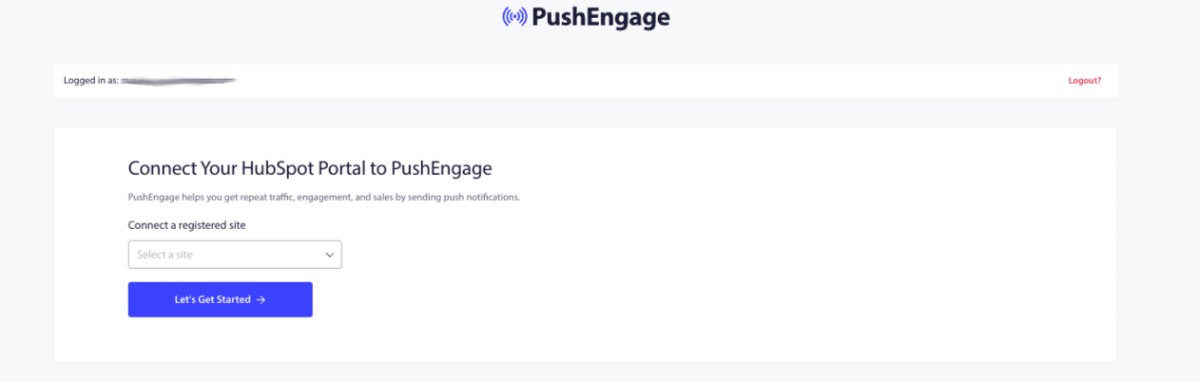Viewport: 1200px width, 382px height.
Task: Click the top bar containing login info
Action: pyautogui.click(x=585, y=80)
